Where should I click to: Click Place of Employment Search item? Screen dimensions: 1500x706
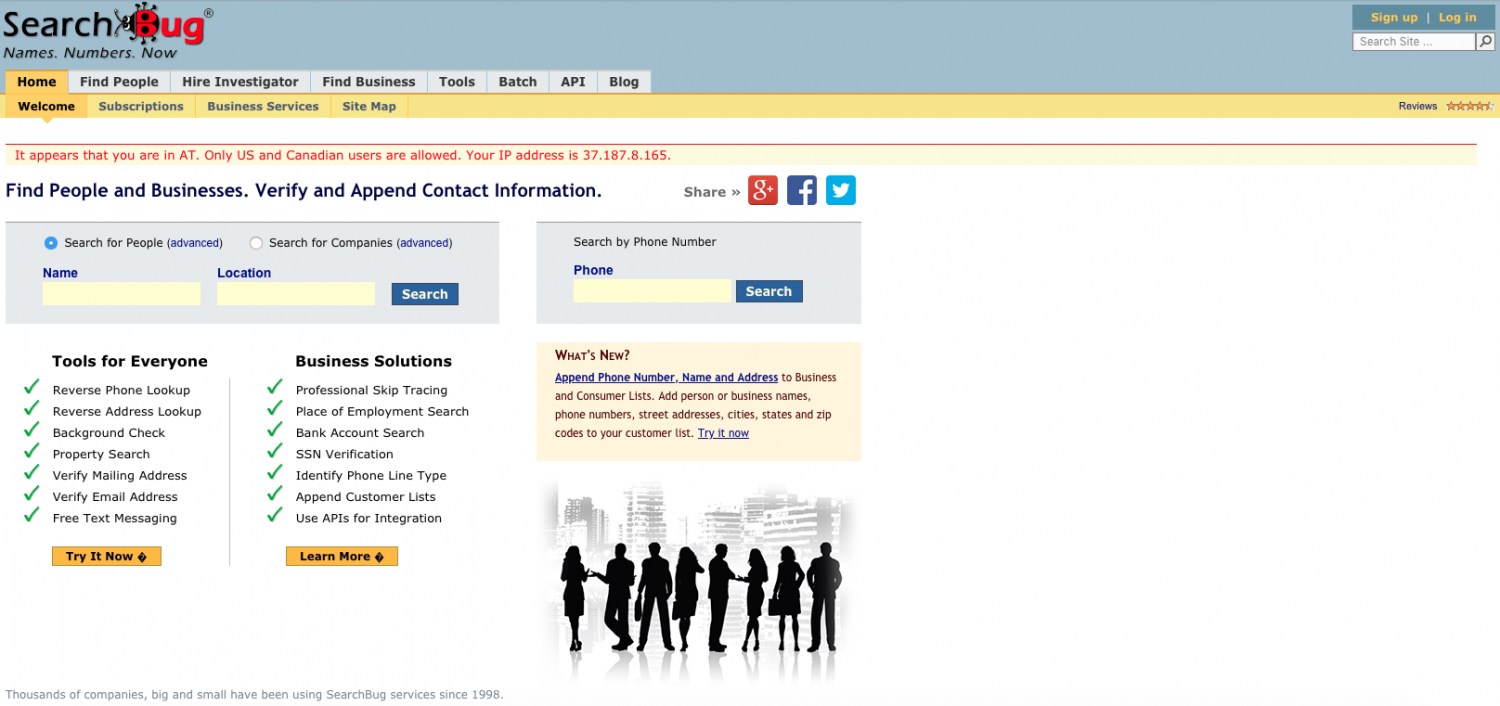[382, 411]
